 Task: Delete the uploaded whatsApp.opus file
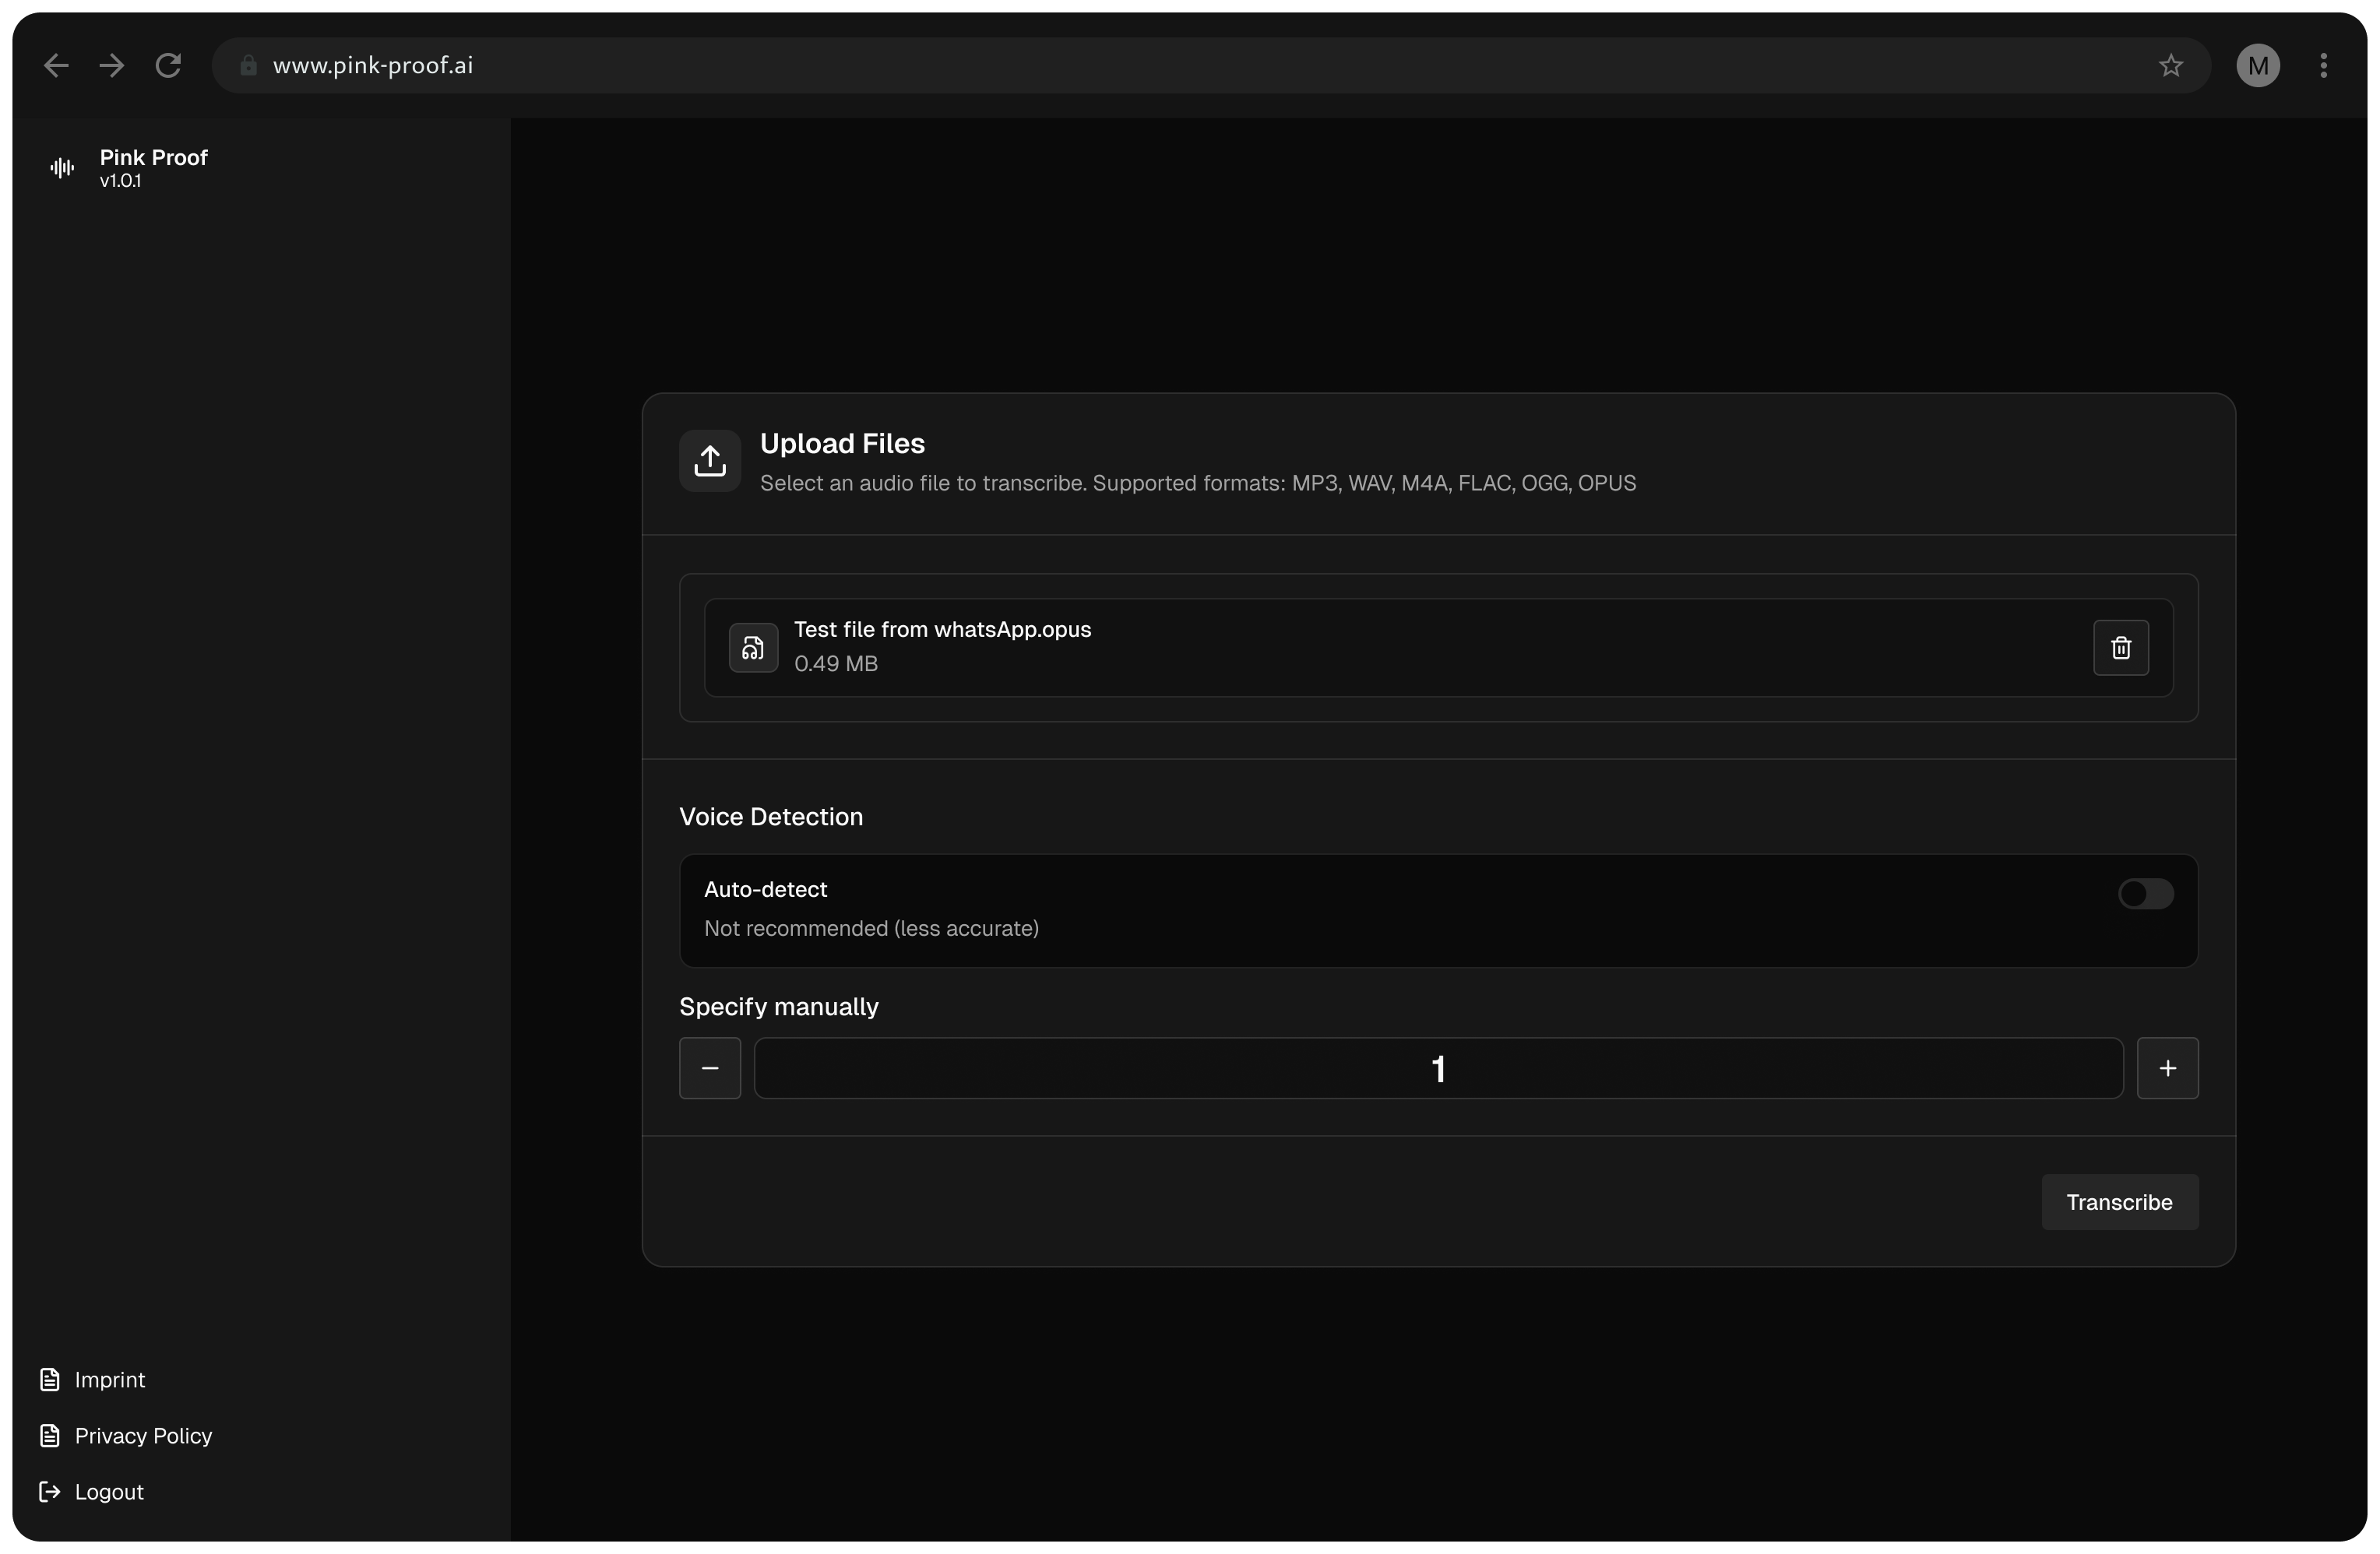click(2120, 648)
